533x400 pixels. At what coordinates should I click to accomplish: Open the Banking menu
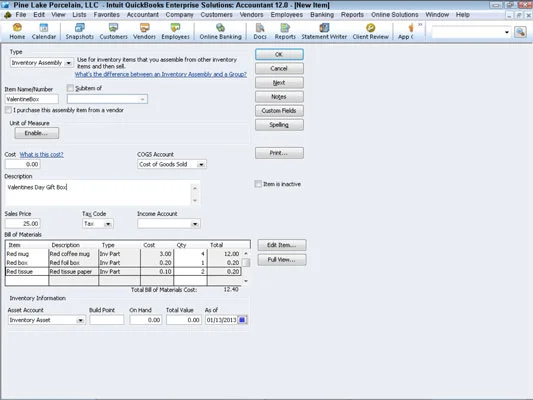coord(322,15)
